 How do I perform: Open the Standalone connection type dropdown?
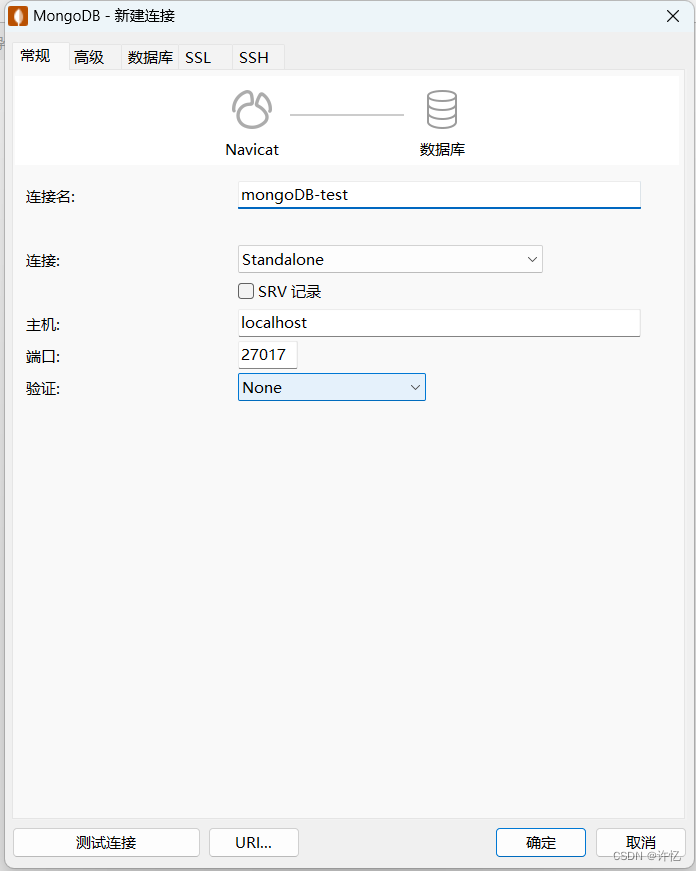point(390,259)
